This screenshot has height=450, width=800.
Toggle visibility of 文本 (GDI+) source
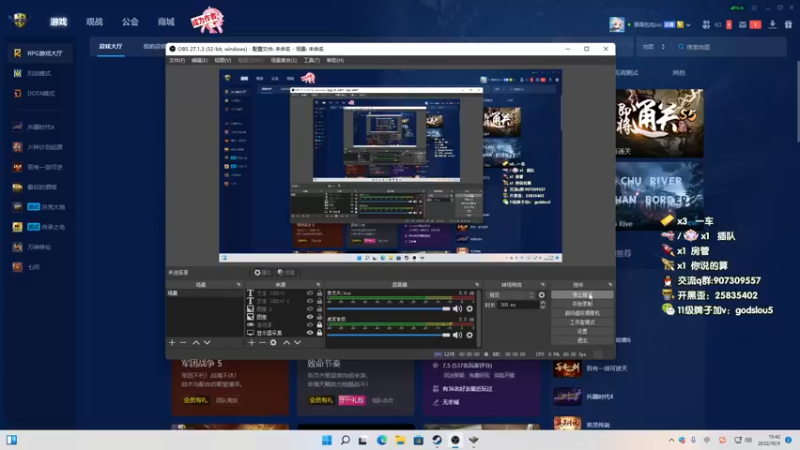(x=310, y=293)
